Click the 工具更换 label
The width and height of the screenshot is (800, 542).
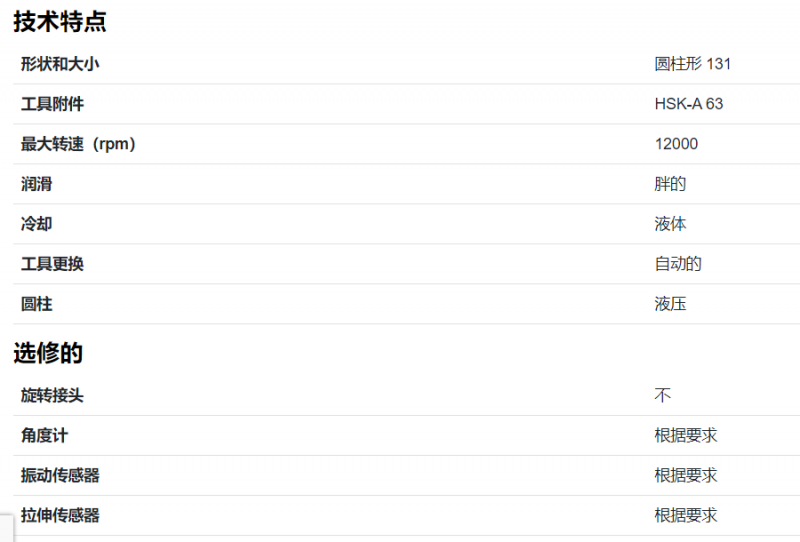52,264
